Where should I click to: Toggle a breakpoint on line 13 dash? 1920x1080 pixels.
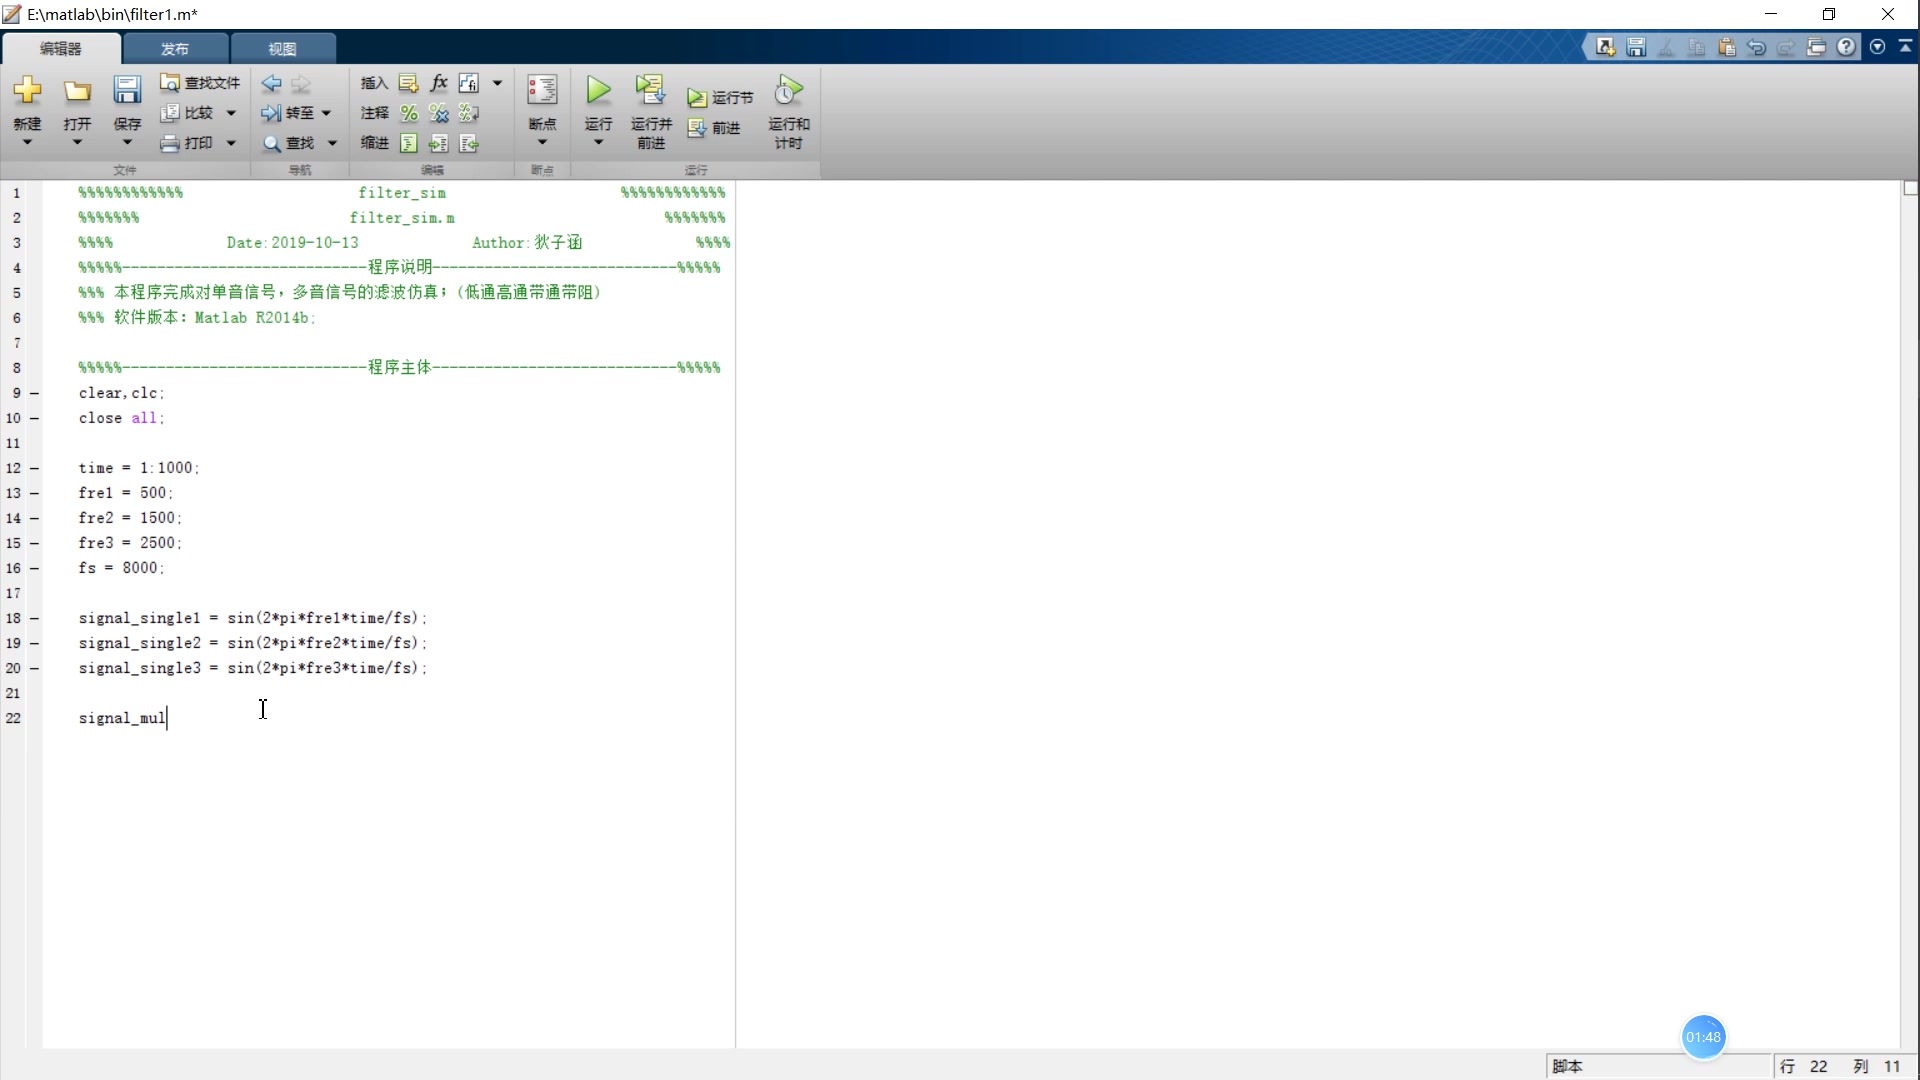(x=34, y=493)
